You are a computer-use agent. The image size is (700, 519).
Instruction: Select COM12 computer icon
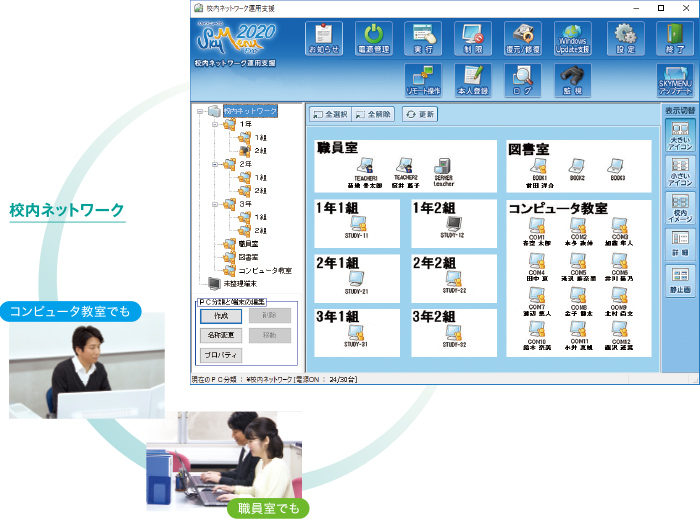pos(620,336)
